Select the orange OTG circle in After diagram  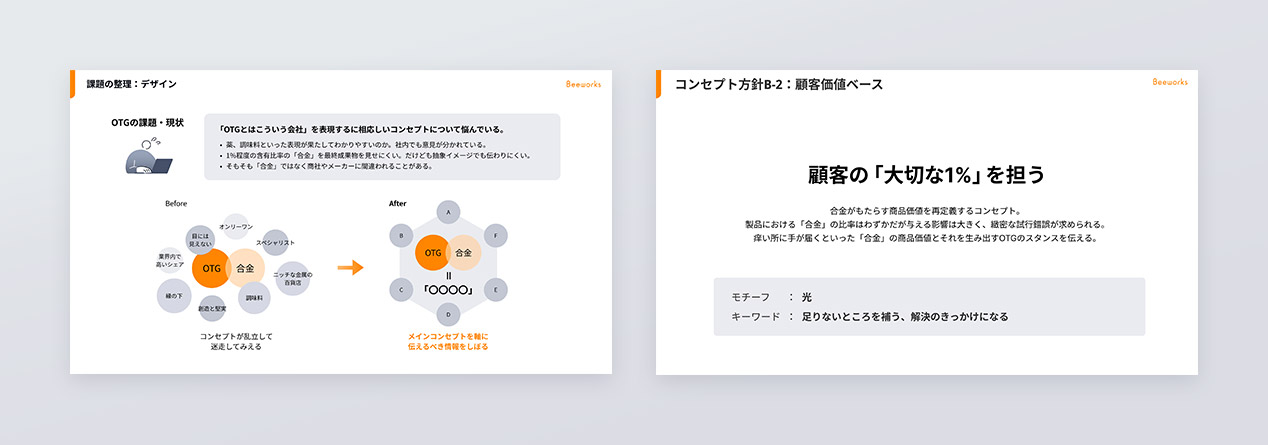pyautogui.click(x=433, y=253)
